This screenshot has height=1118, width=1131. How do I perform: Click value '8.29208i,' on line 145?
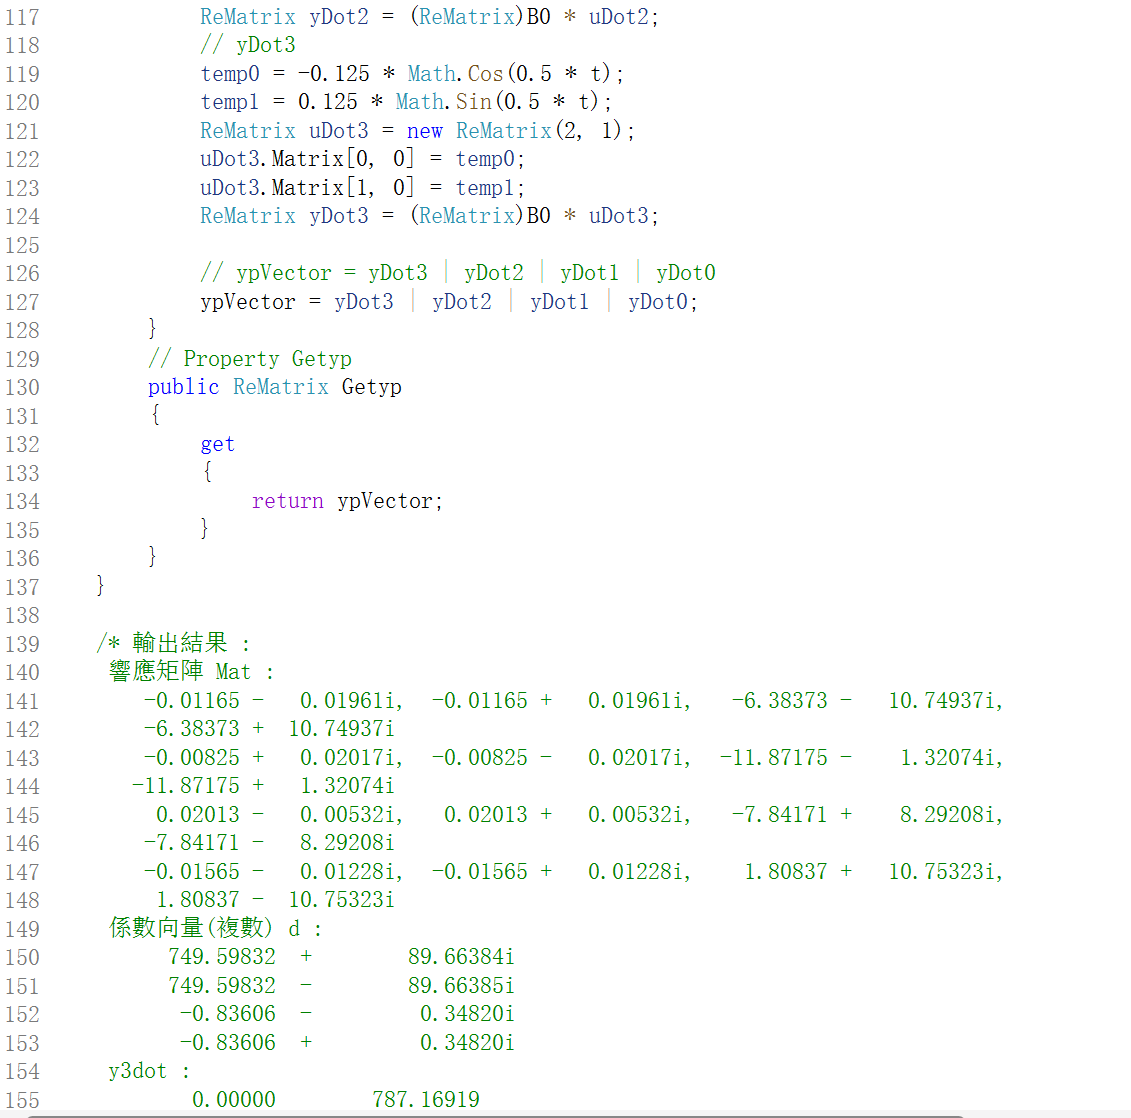click(x=952, y=814)
